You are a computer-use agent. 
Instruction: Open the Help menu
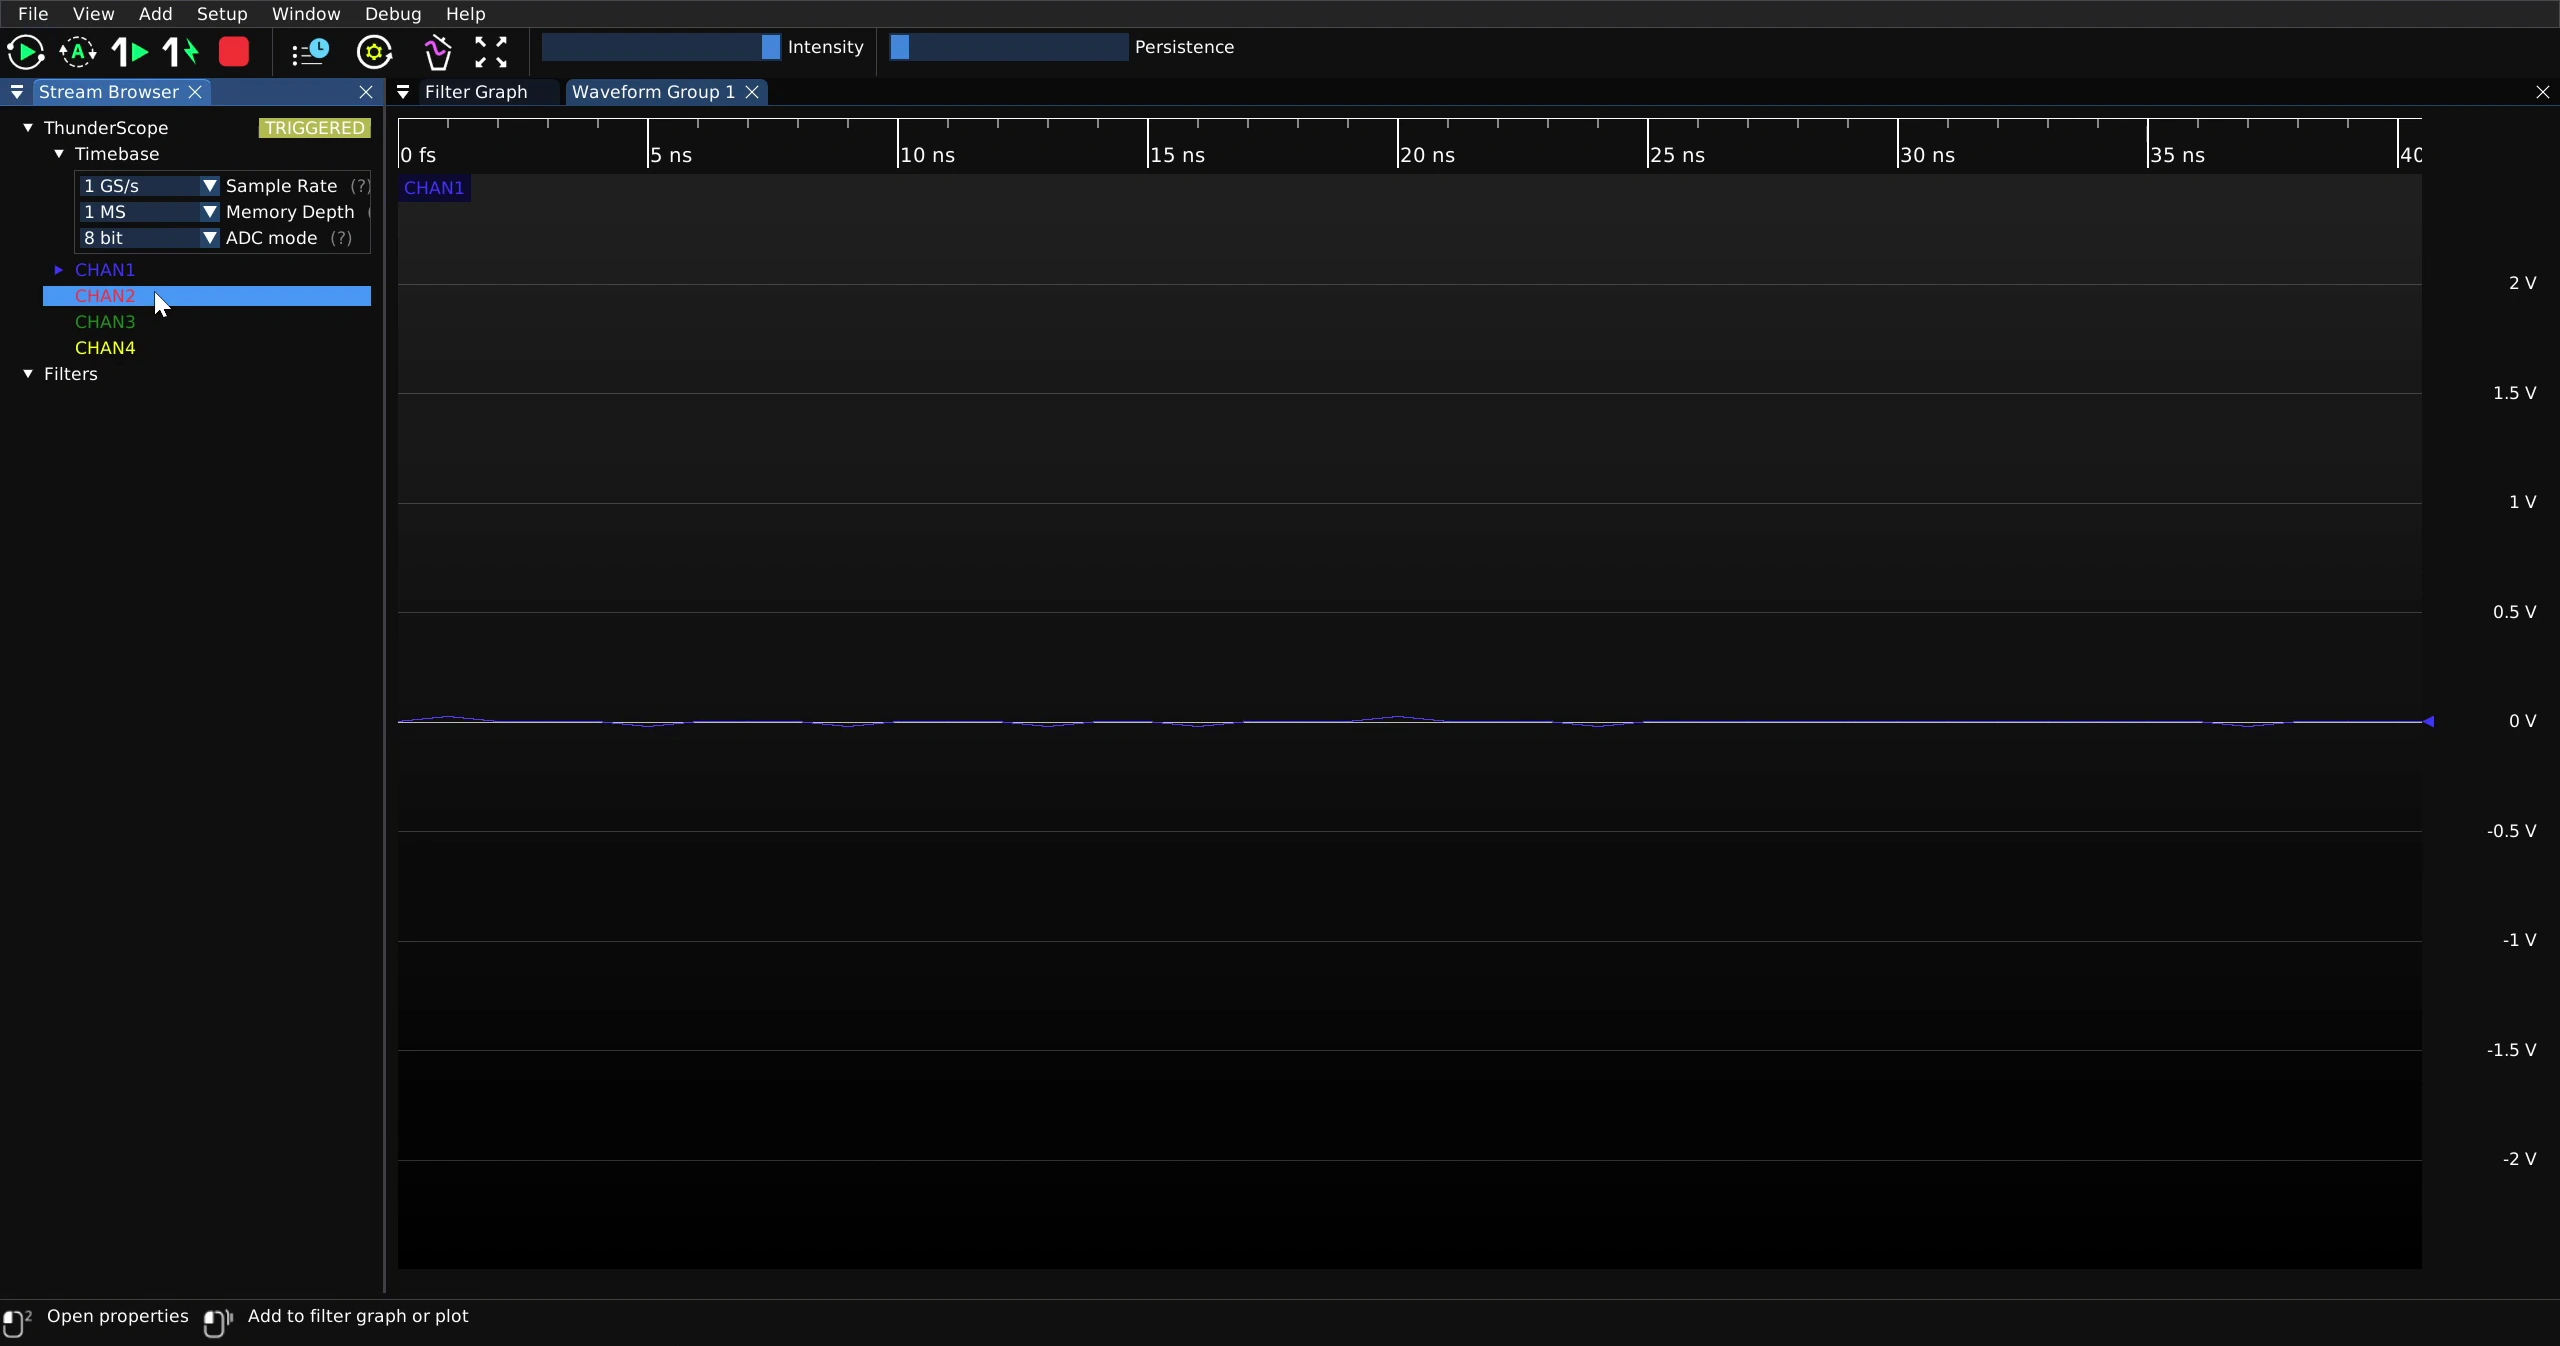pos(465,14)
